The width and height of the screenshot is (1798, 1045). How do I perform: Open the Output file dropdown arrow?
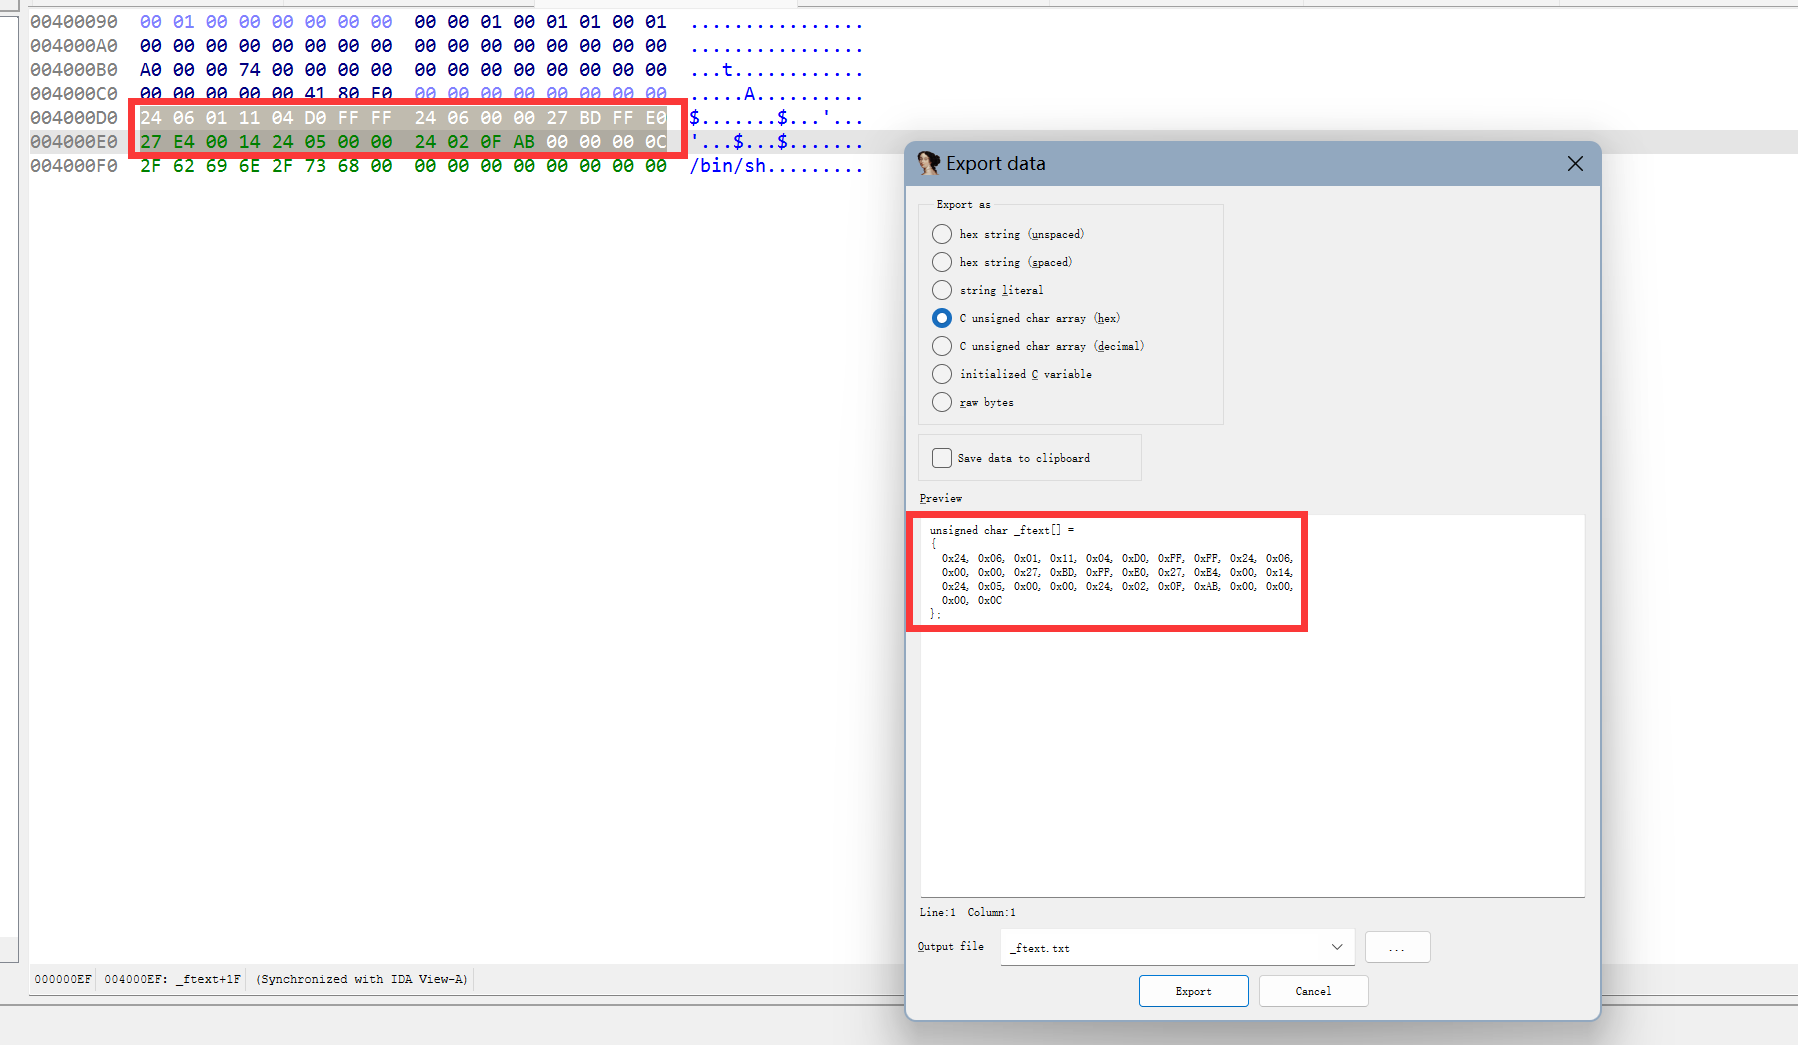pos(1337,947)
